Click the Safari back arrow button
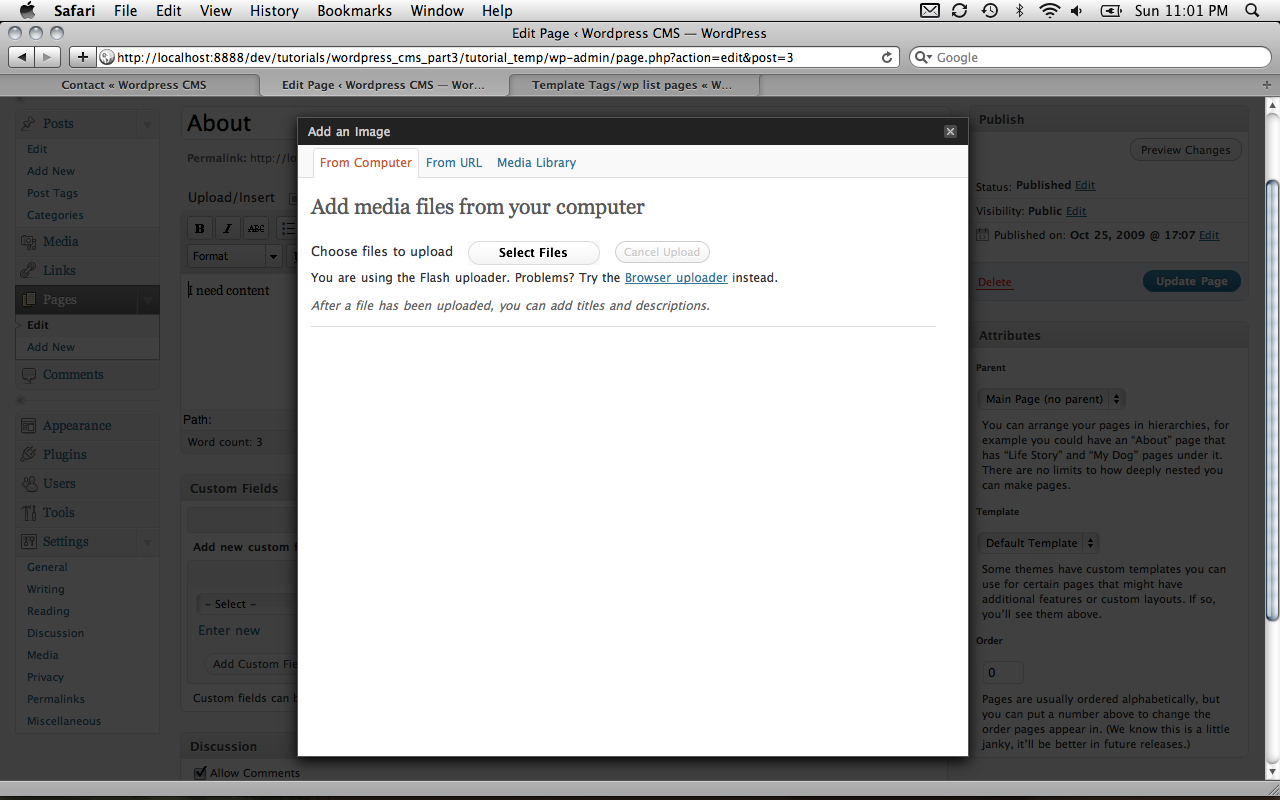This screenshot has height=800, width=1280. 21,58
